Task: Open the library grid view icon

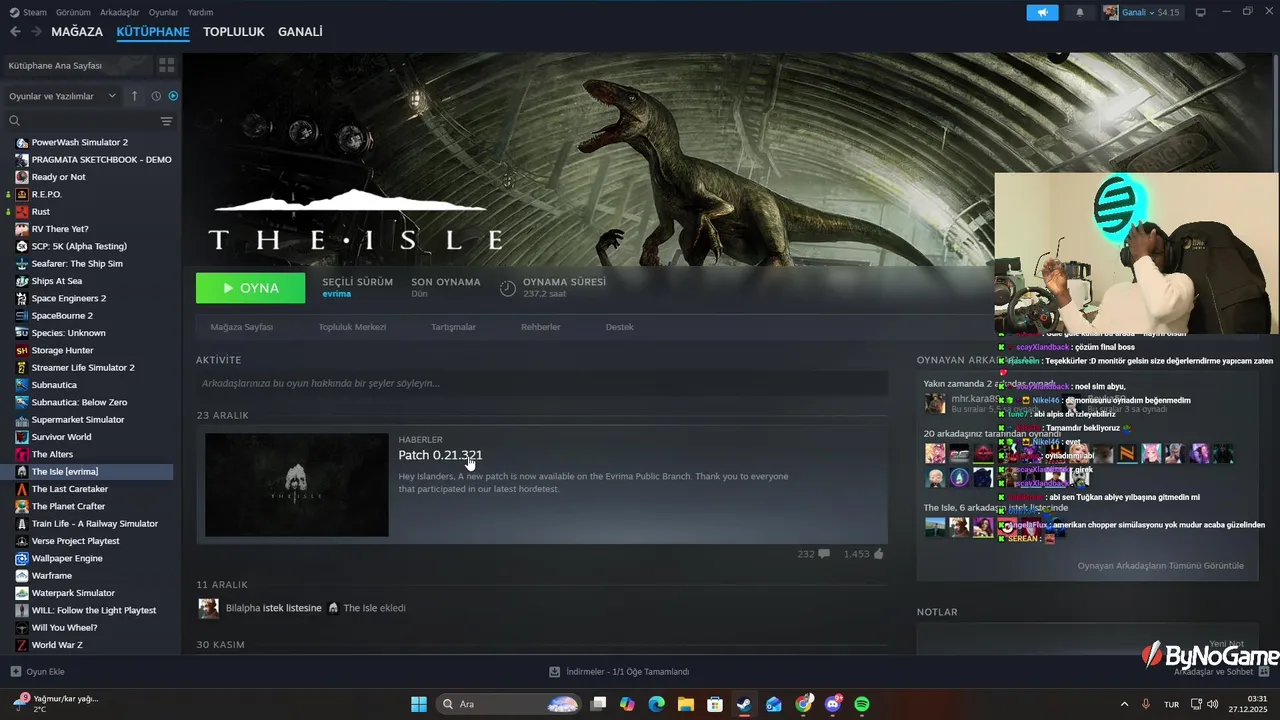Action: tap(166, 65)
